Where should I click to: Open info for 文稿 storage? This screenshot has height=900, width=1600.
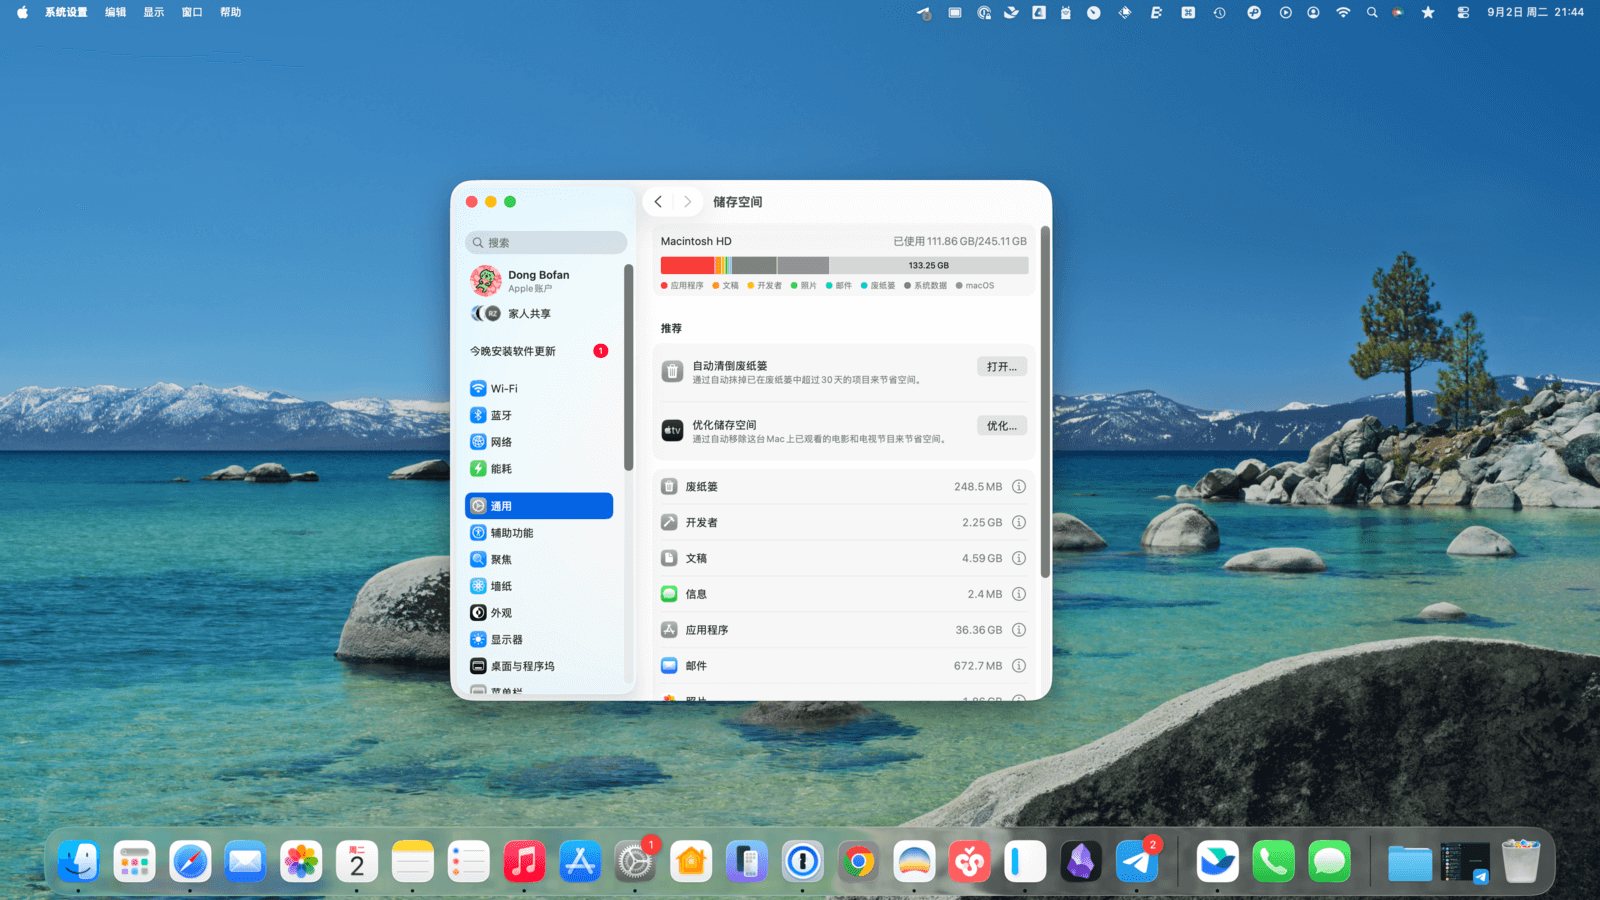[1018, 559]
